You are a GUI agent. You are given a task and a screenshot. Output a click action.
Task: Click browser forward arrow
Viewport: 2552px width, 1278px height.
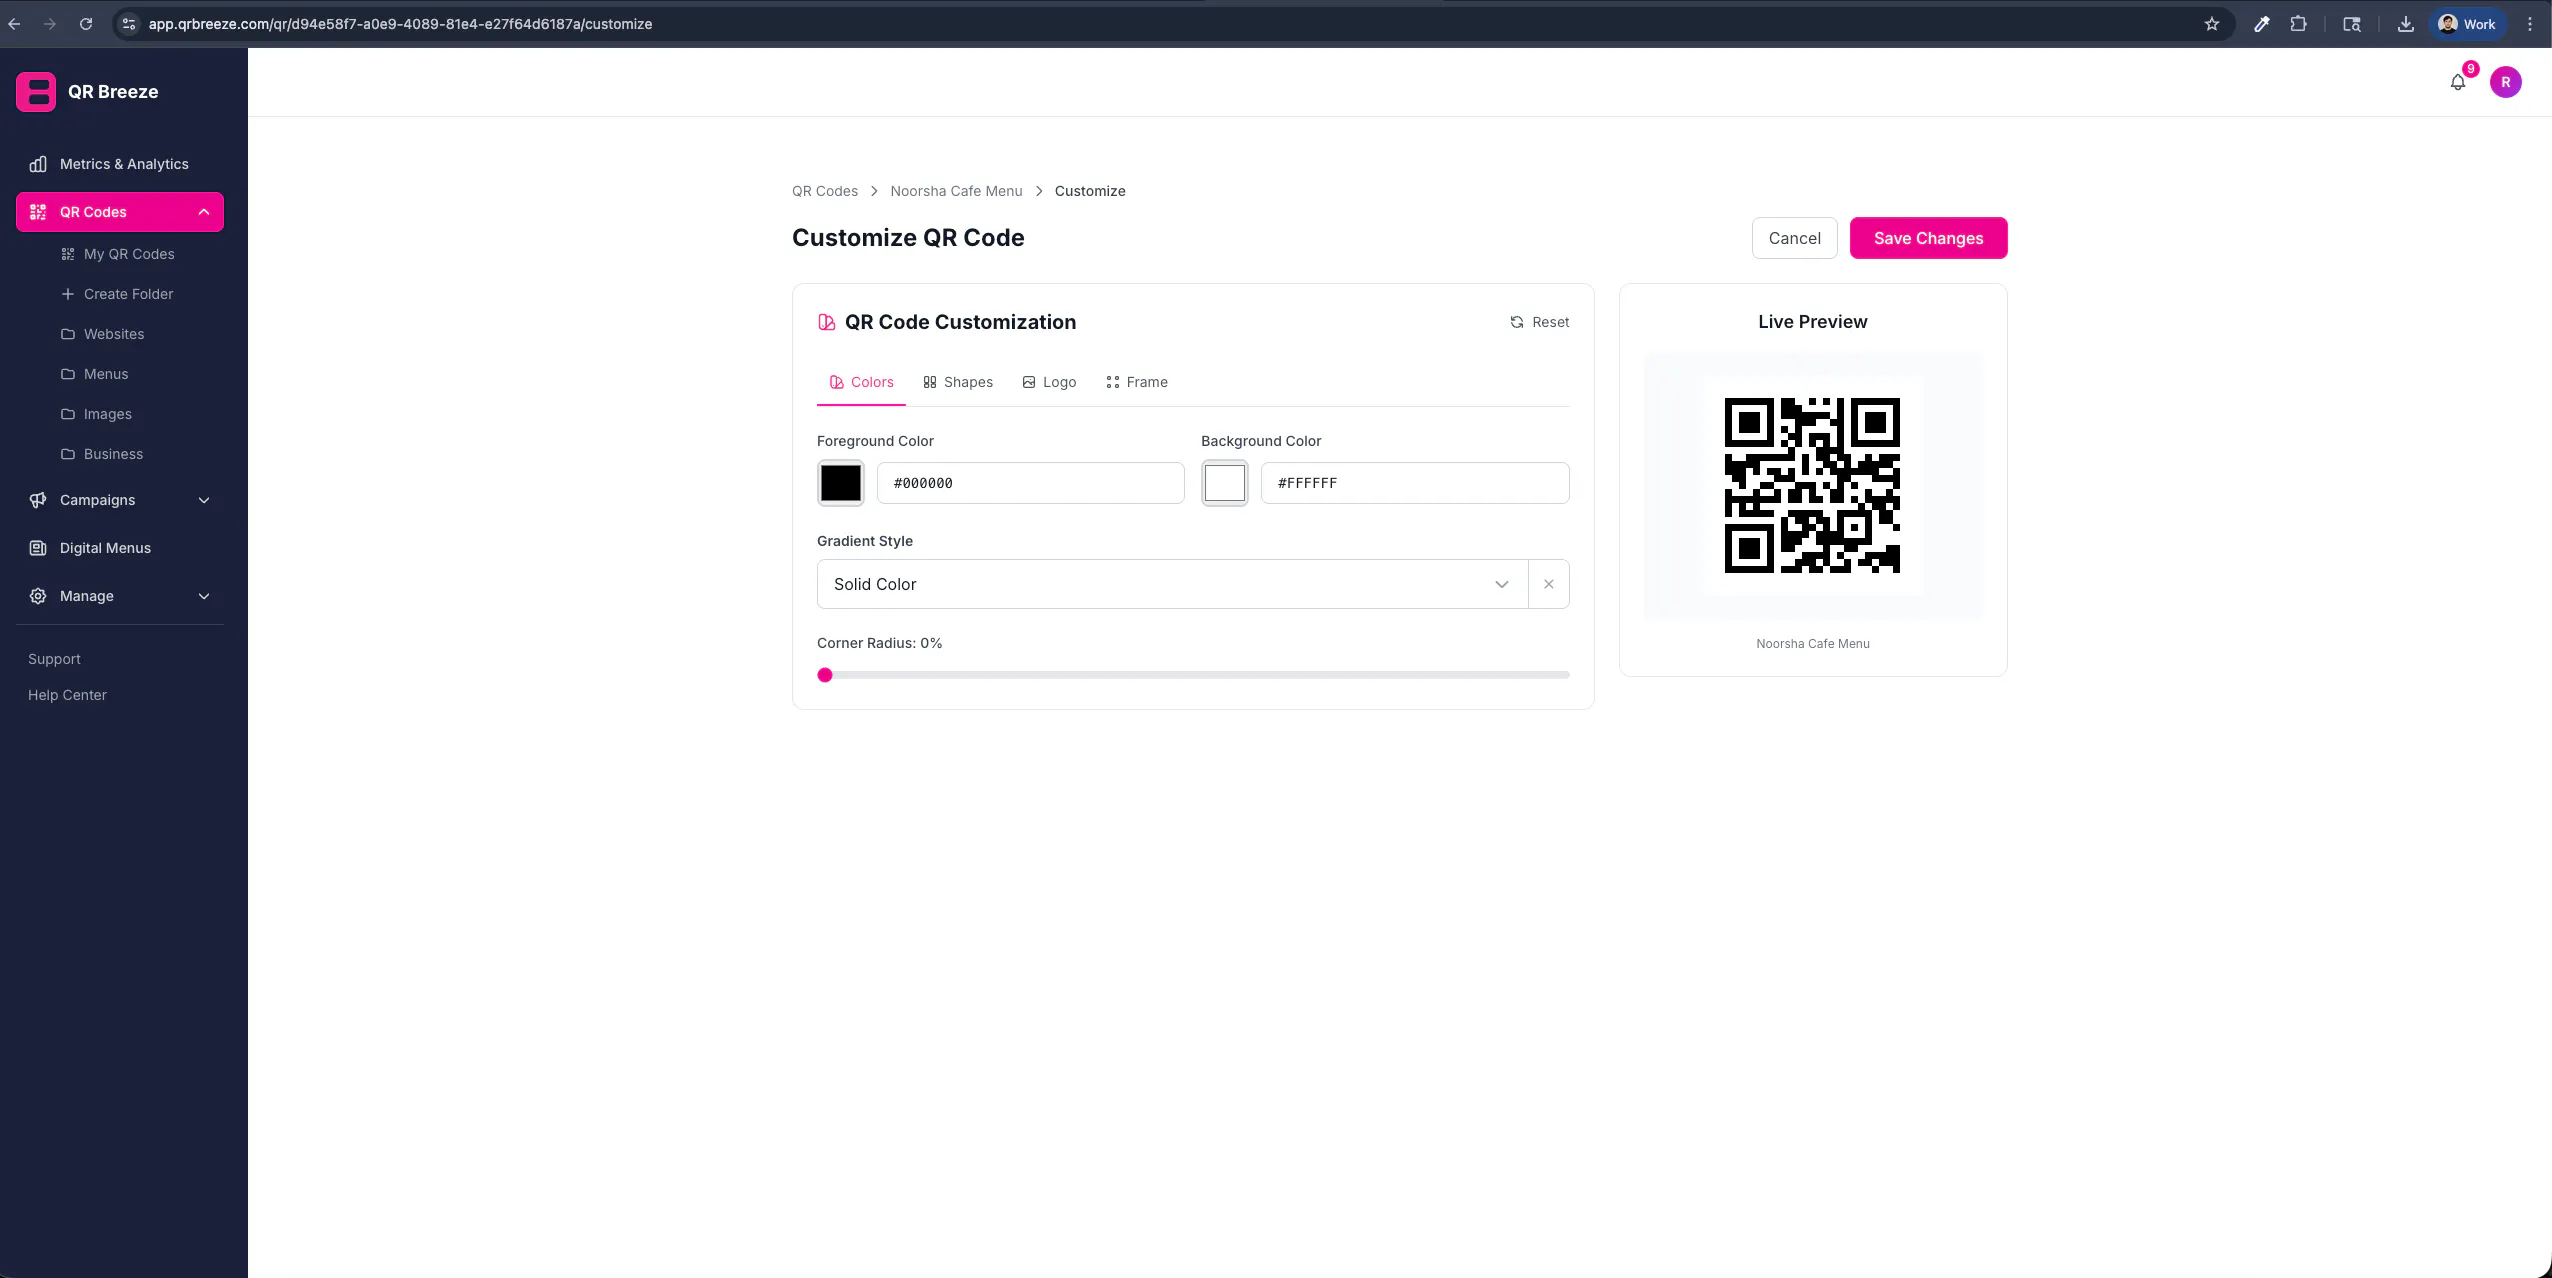50,24
